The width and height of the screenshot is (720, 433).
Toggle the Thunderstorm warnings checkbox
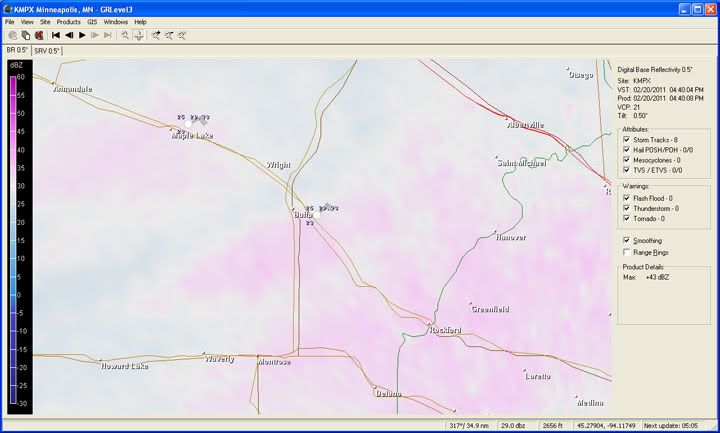tap(626, 208)
